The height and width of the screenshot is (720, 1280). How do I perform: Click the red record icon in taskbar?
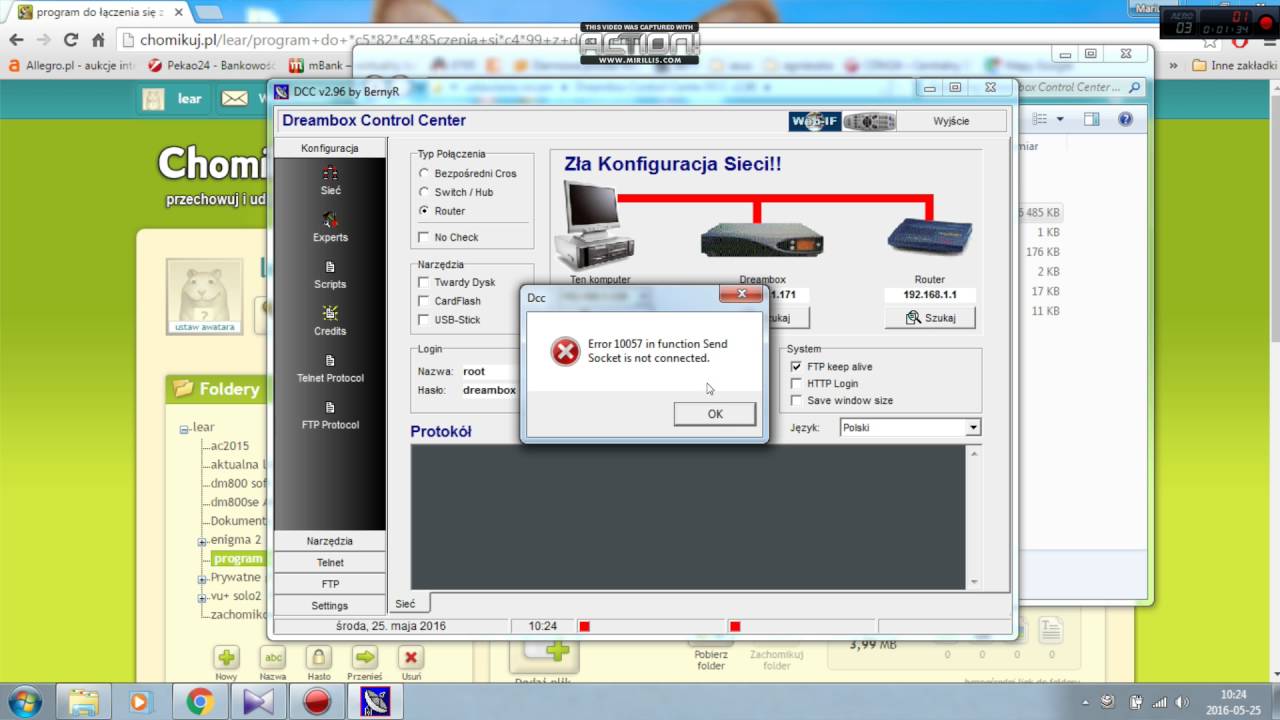[317, 701]
